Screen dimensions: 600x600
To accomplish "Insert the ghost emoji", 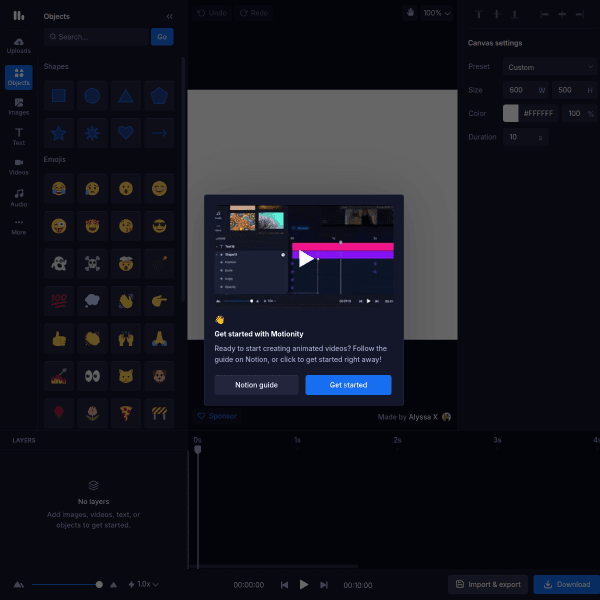I will [x=59, y=262].
